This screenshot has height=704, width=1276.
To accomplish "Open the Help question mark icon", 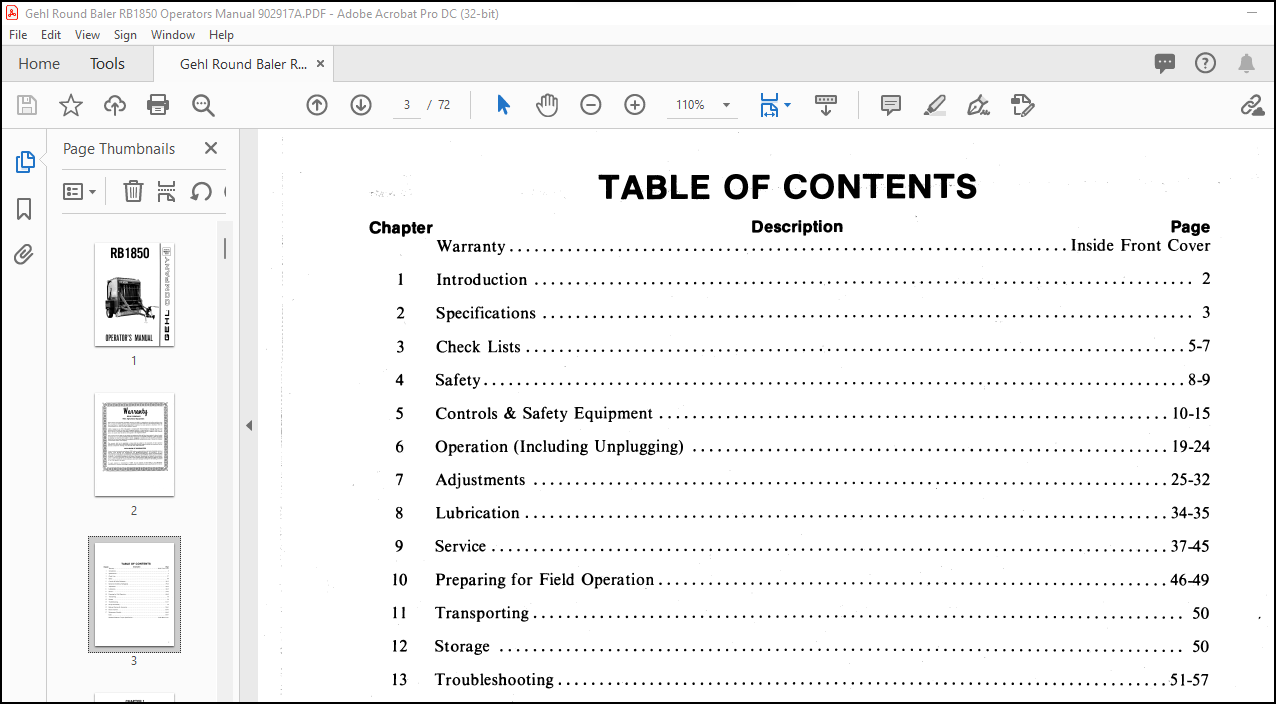I will [x=1206, y=63].
